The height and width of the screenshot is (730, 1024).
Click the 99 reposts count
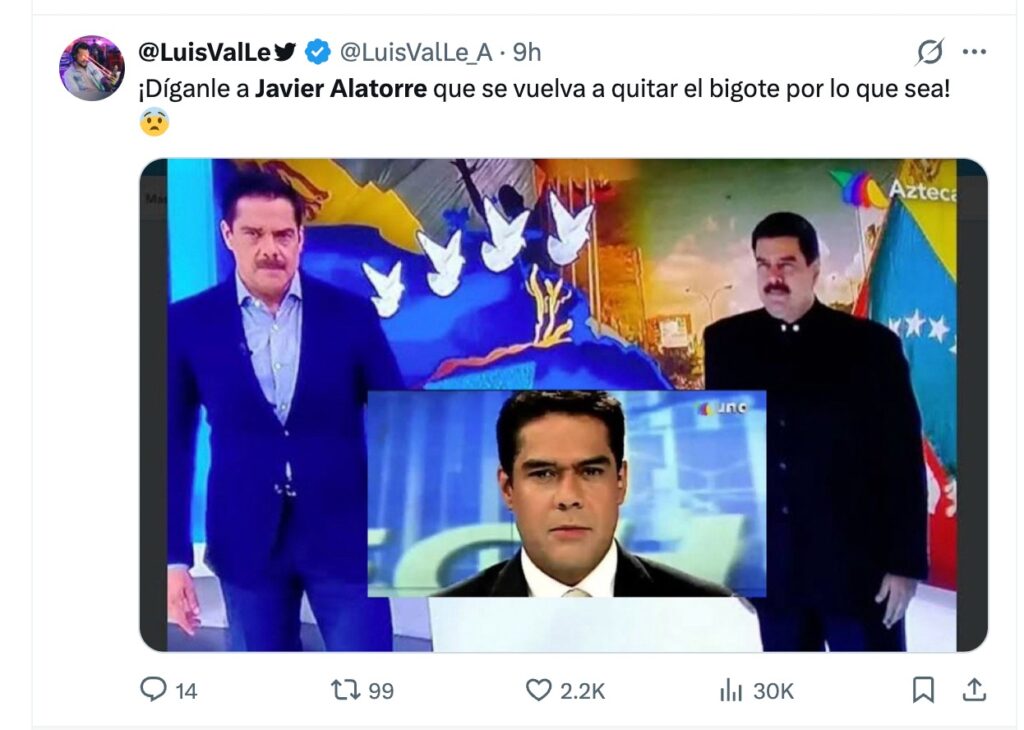click(x=381, y=690)
